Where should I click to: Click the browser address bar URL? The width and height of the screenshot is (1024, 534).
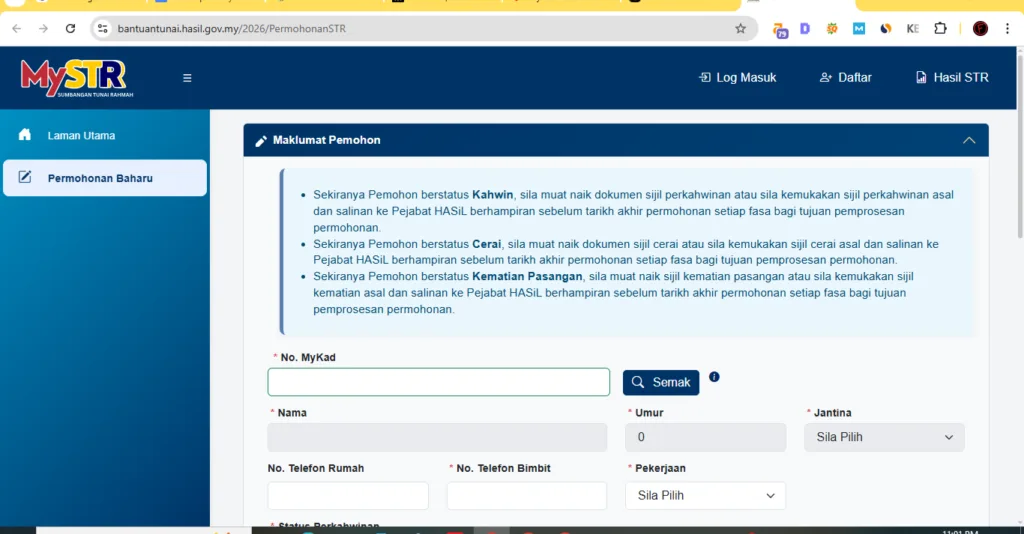(232, 29)
